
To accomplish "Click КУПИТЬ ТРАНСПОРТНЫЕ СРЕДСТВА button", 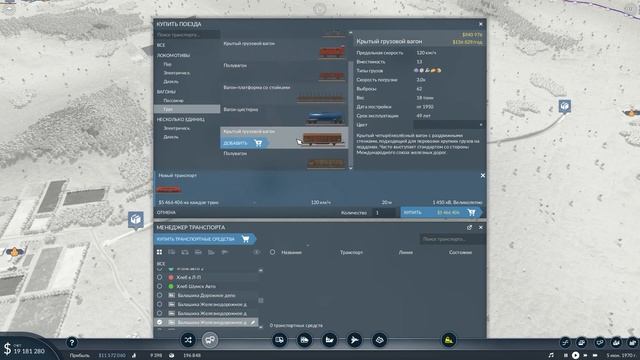I will (204, 239).
